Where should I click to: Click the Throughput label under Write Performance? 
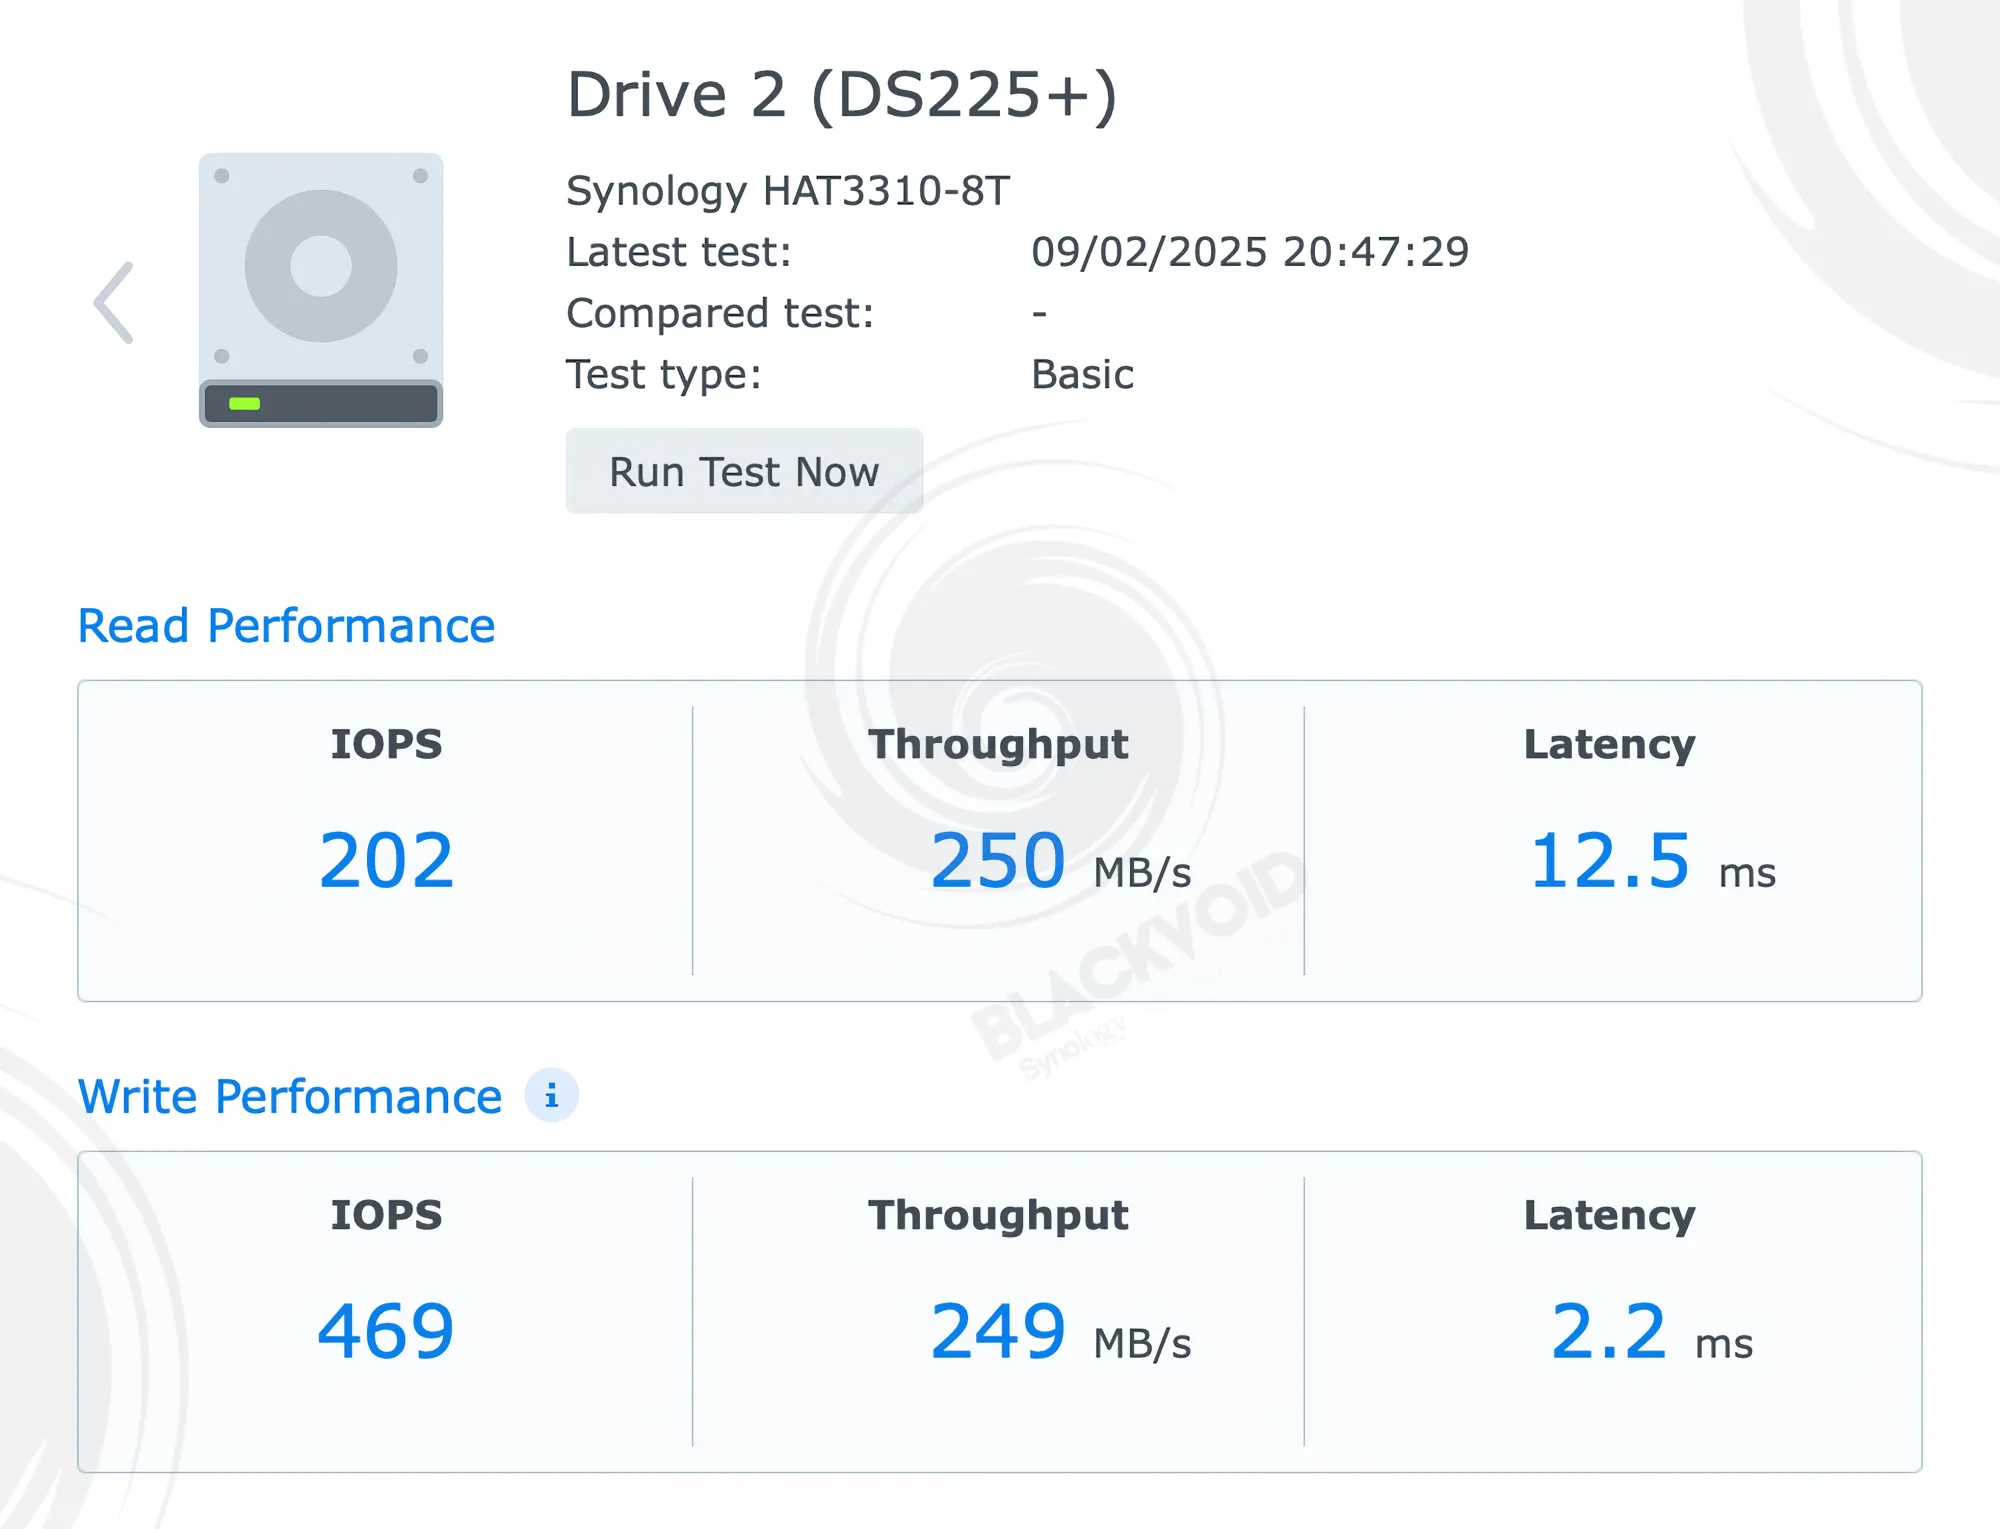pyautogui.click(x=998, y=1217)
